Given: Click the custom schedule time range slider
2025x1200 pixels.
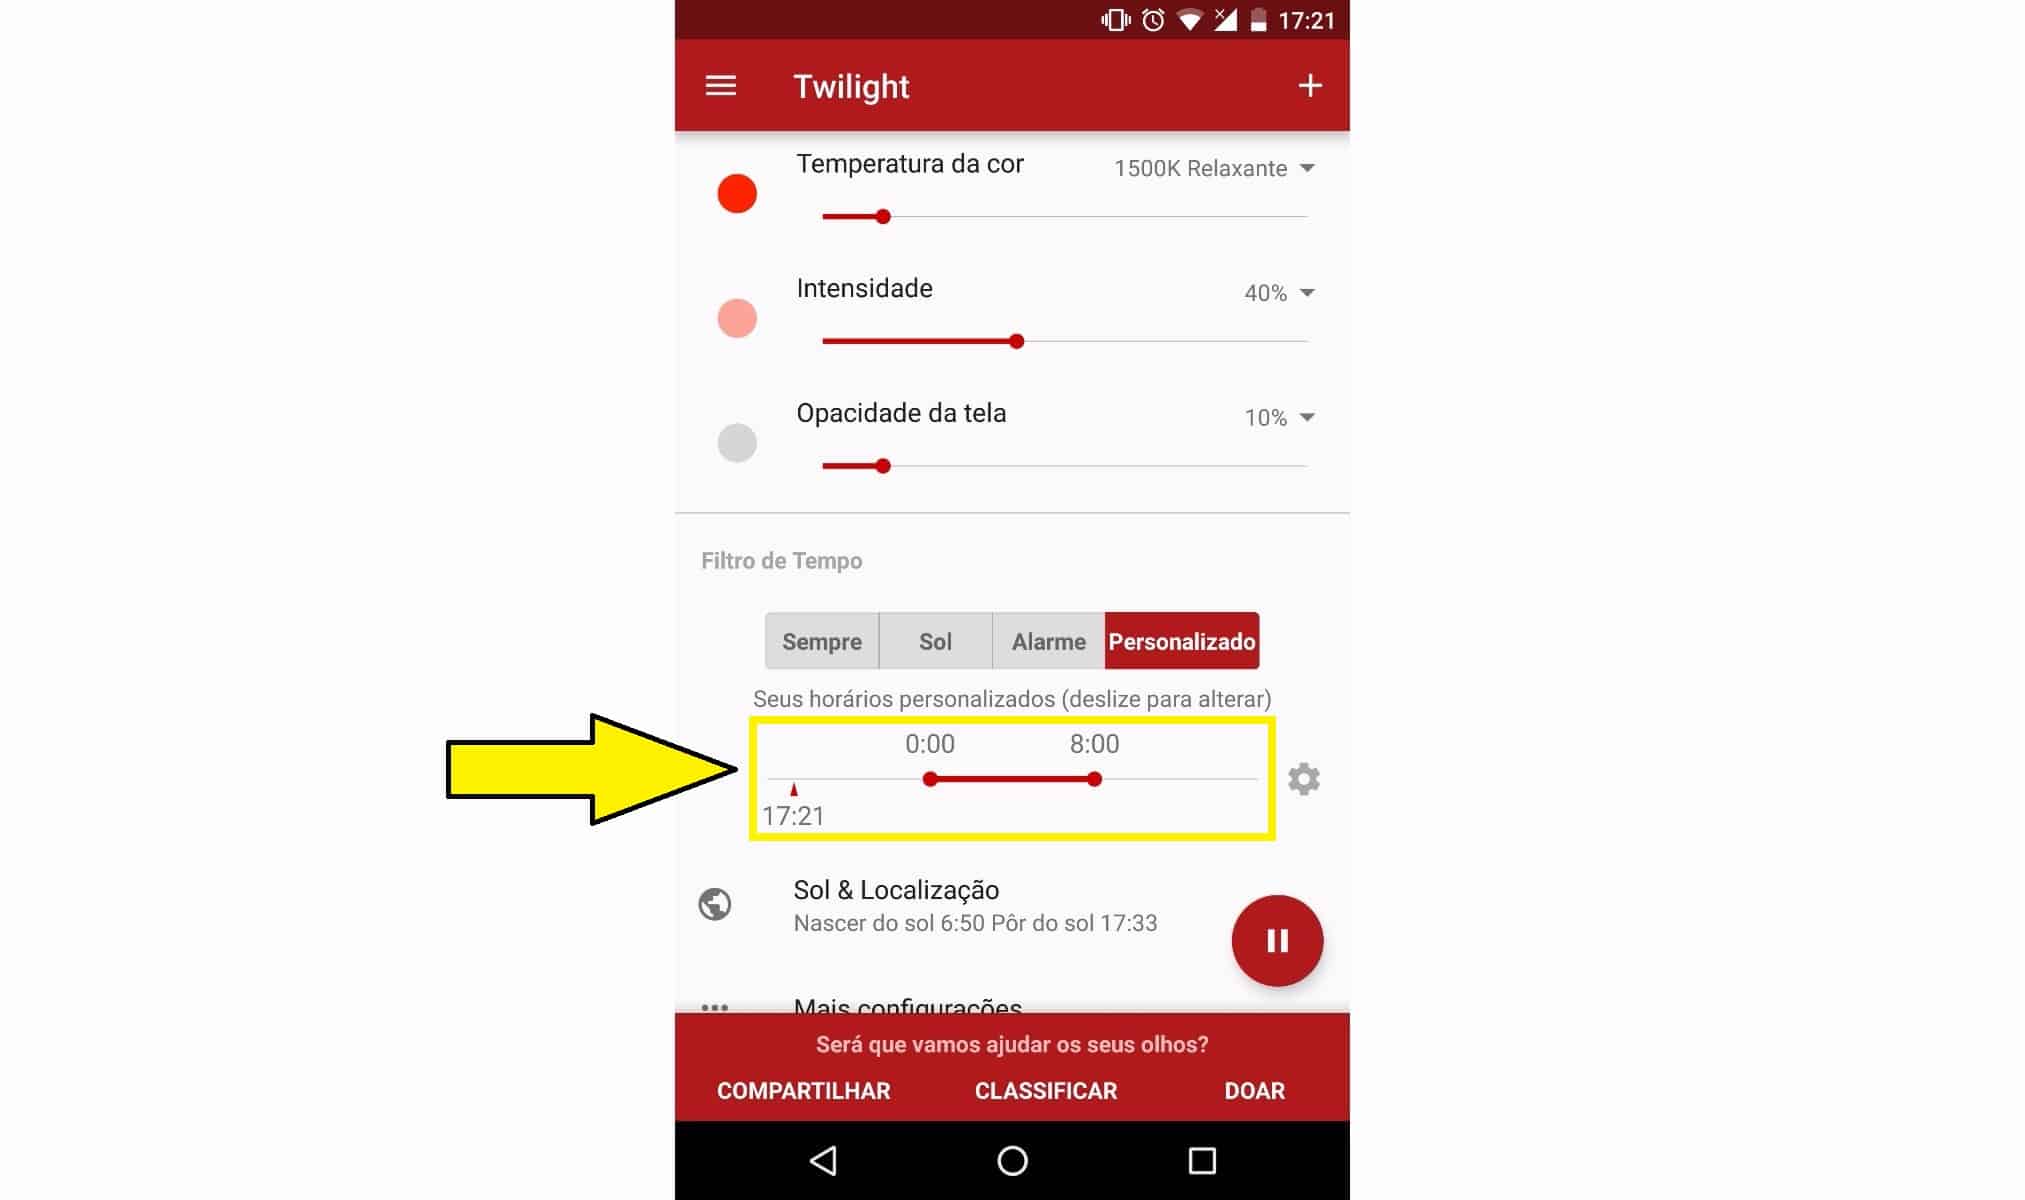Looking at the screenshot, I should [1011, 777].
